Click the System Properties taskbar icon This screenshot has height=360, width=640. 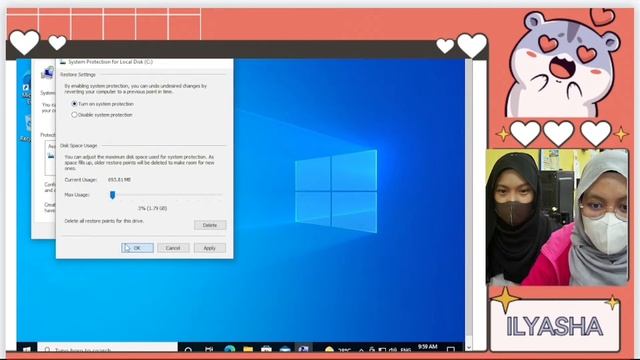pyautogui.click(x=303, y=348)
